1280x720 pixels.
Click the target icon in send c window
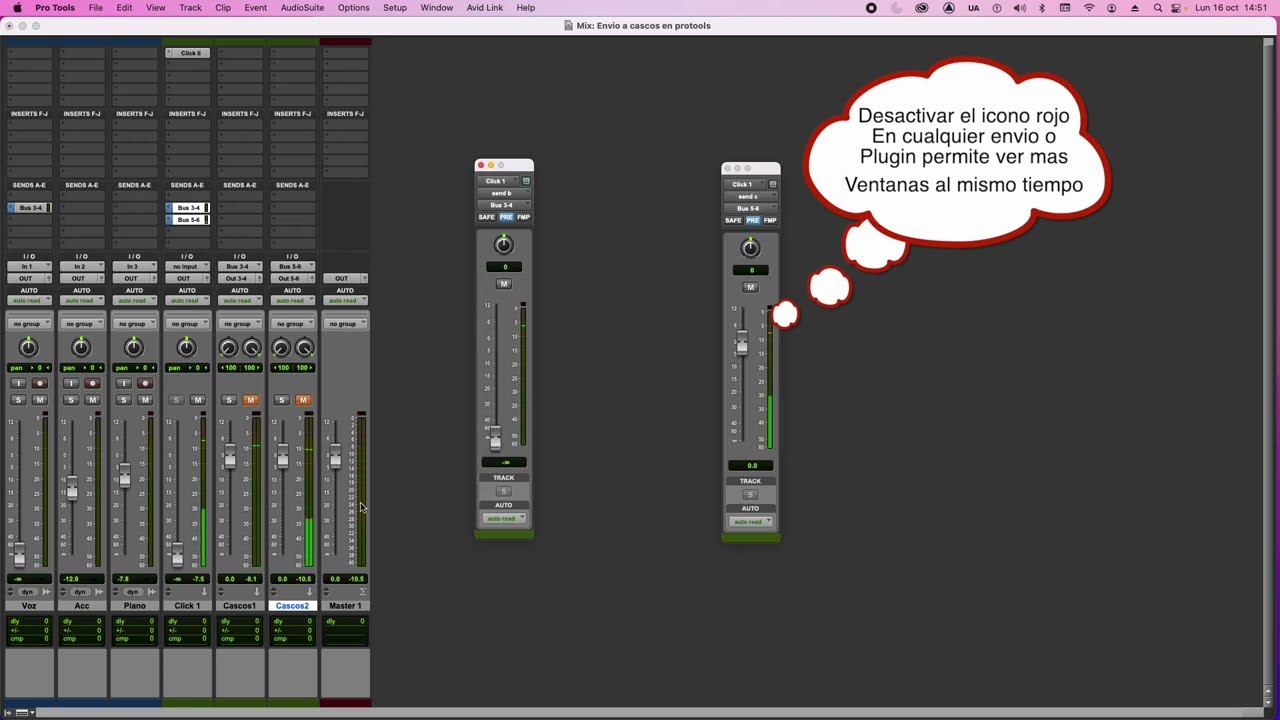[x=772, y=184]
